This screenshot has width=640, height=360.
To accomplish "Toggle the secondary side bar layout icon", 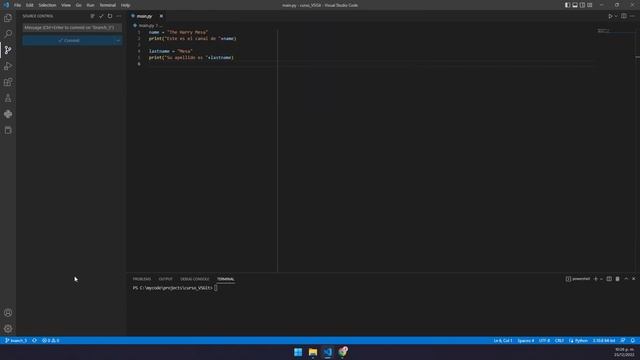I will 582,5.
